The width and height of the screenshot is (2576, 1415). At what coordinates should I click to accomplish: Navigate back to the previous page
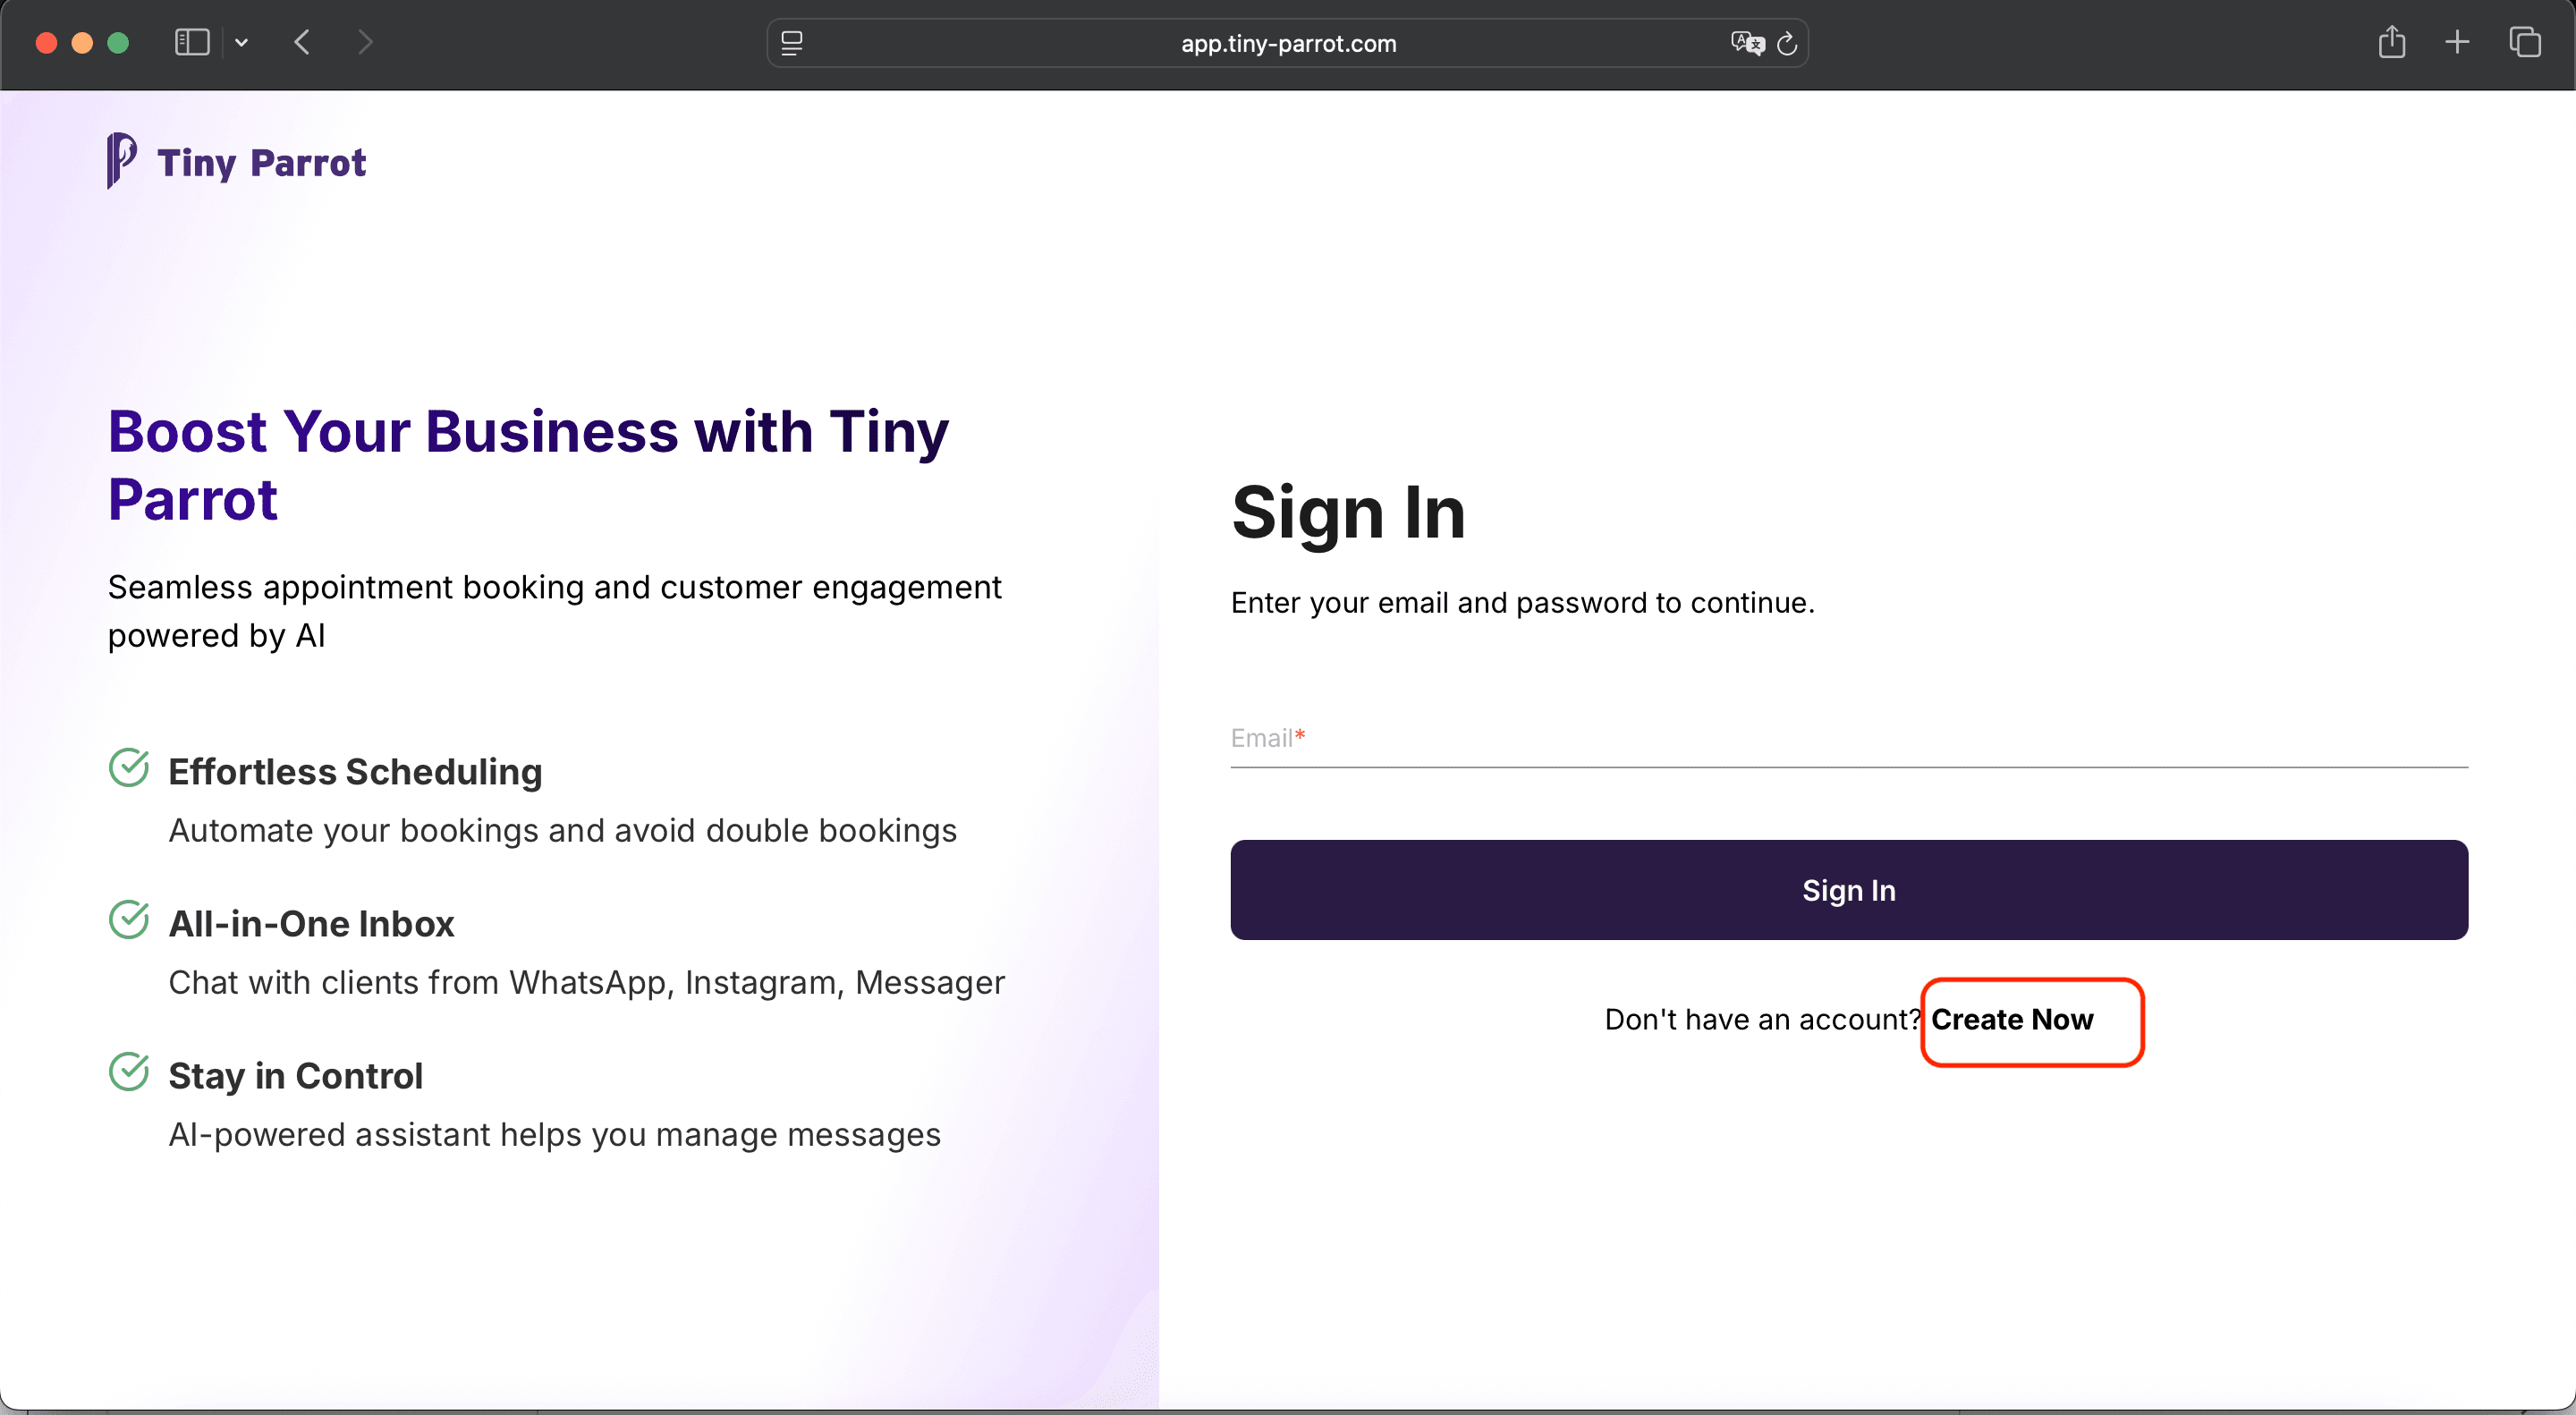coord(301,42)
